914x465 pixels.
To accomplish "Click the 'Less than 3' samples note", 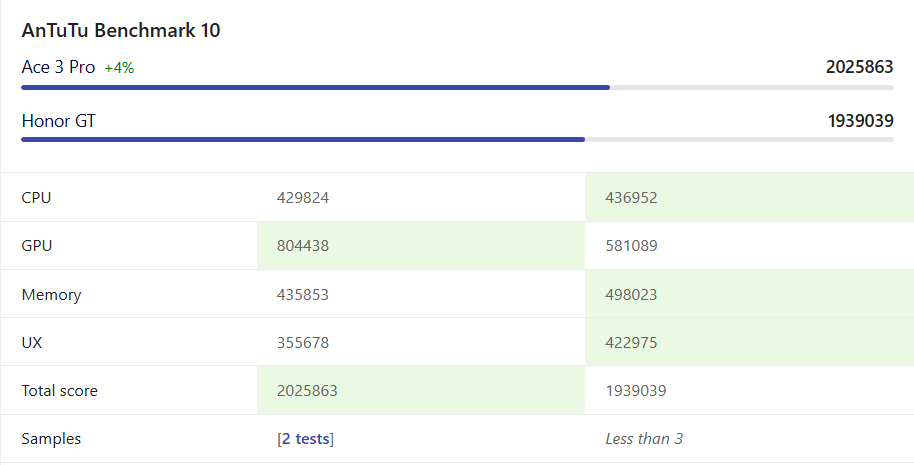I will click(x=644, y=439).
